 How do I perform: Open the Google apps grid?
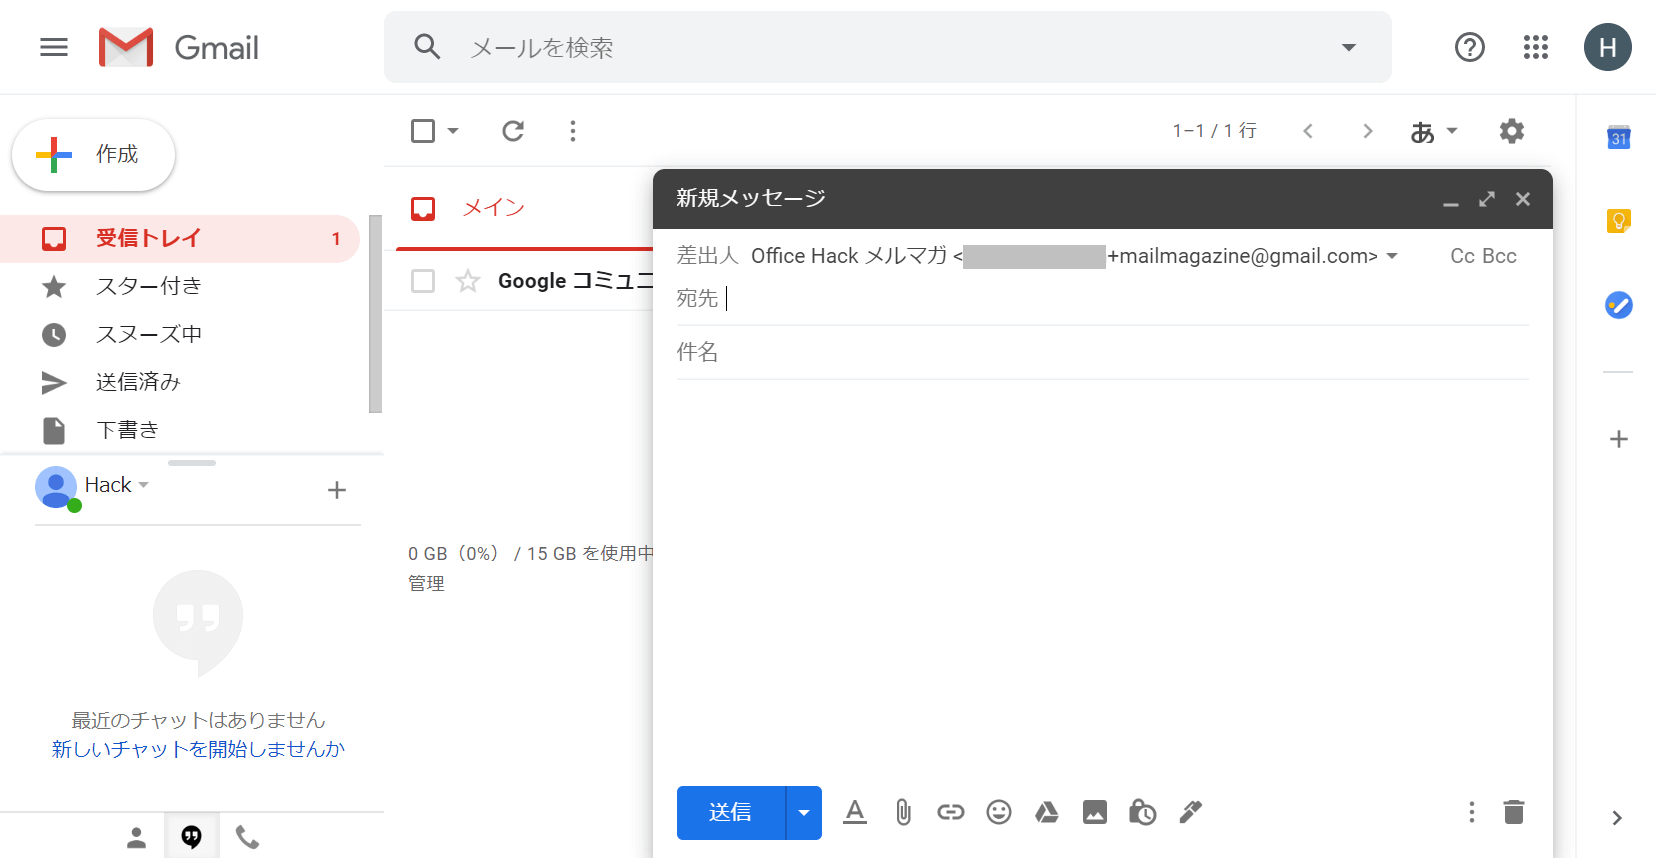(x=1535, y=47)
